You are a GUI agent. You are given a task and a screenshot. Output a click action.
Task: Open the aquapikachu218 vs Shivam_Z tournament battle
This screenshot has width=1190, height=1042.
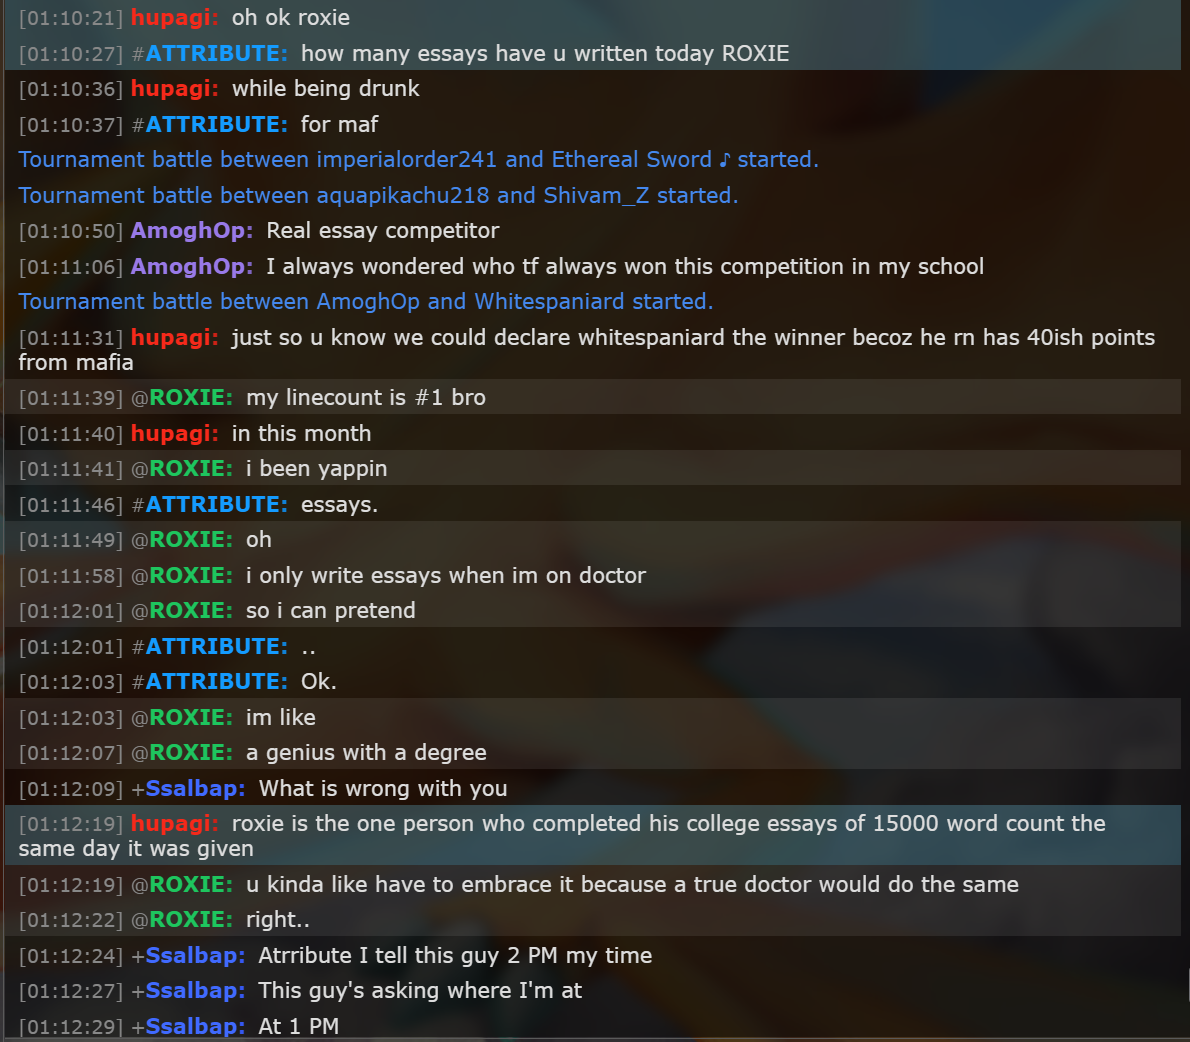pos(378,195)
